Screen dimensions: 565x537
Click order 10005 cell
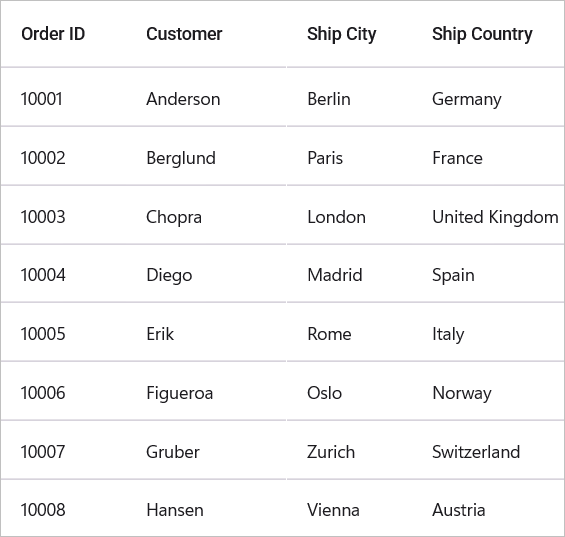[43, 334]
